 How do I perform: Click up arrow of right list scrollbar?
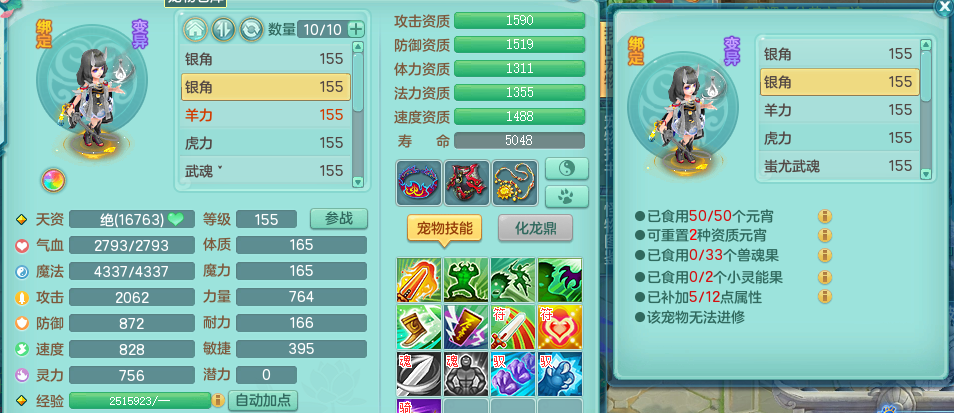(925, 44)
